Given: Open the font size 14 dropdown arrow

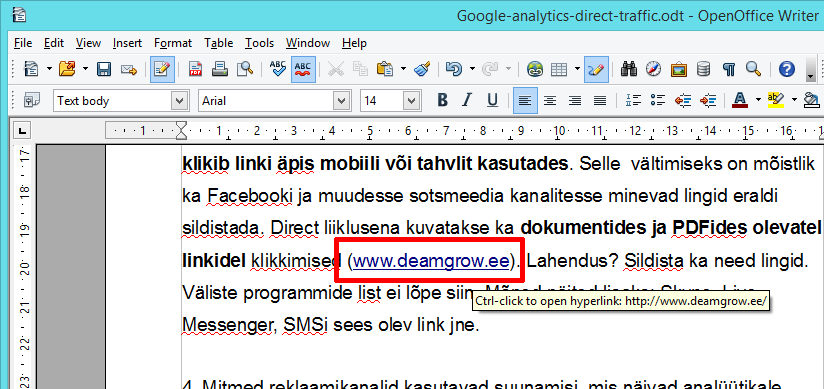Looking at the screenshot, I should point(411,100).
